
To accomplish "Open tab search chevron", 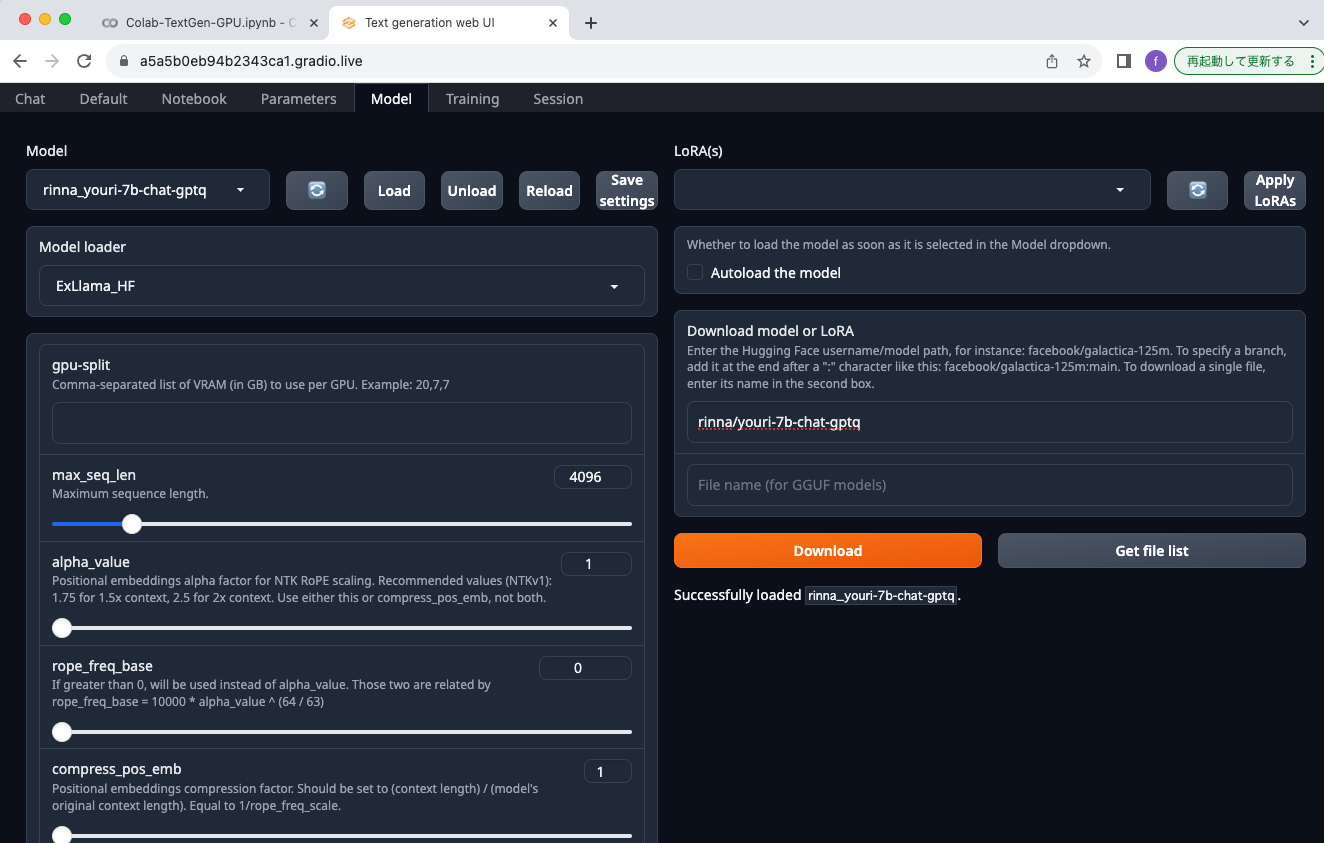I will (x=1303, y=22).
